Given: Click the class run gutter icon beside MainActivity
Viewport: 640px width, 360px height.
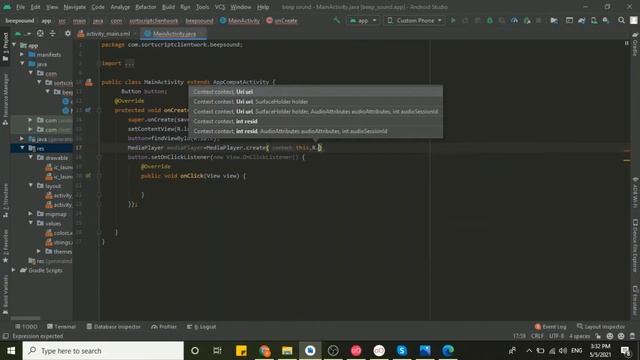Looking at the screenshot, I should [x=89, y=82].
